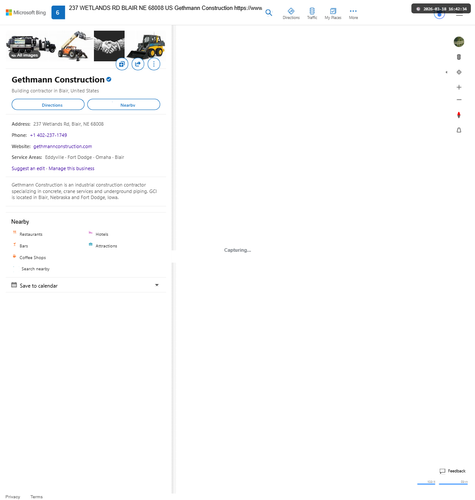
Task: Call the phone number +1 402-237-1749
Action: (48, 135)
